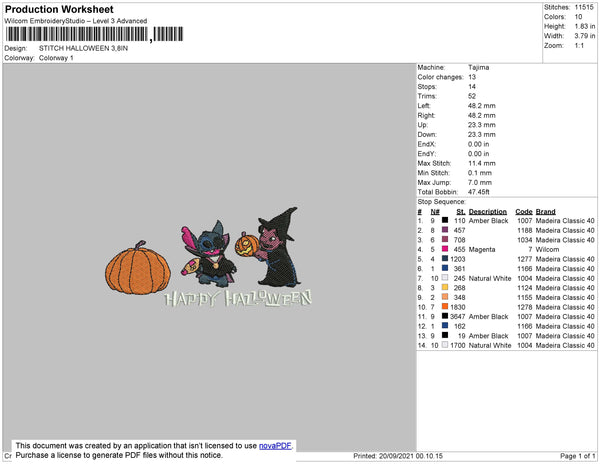600x464 pixels.
Task: Click the Brand column header
Action: pos(546,212)
